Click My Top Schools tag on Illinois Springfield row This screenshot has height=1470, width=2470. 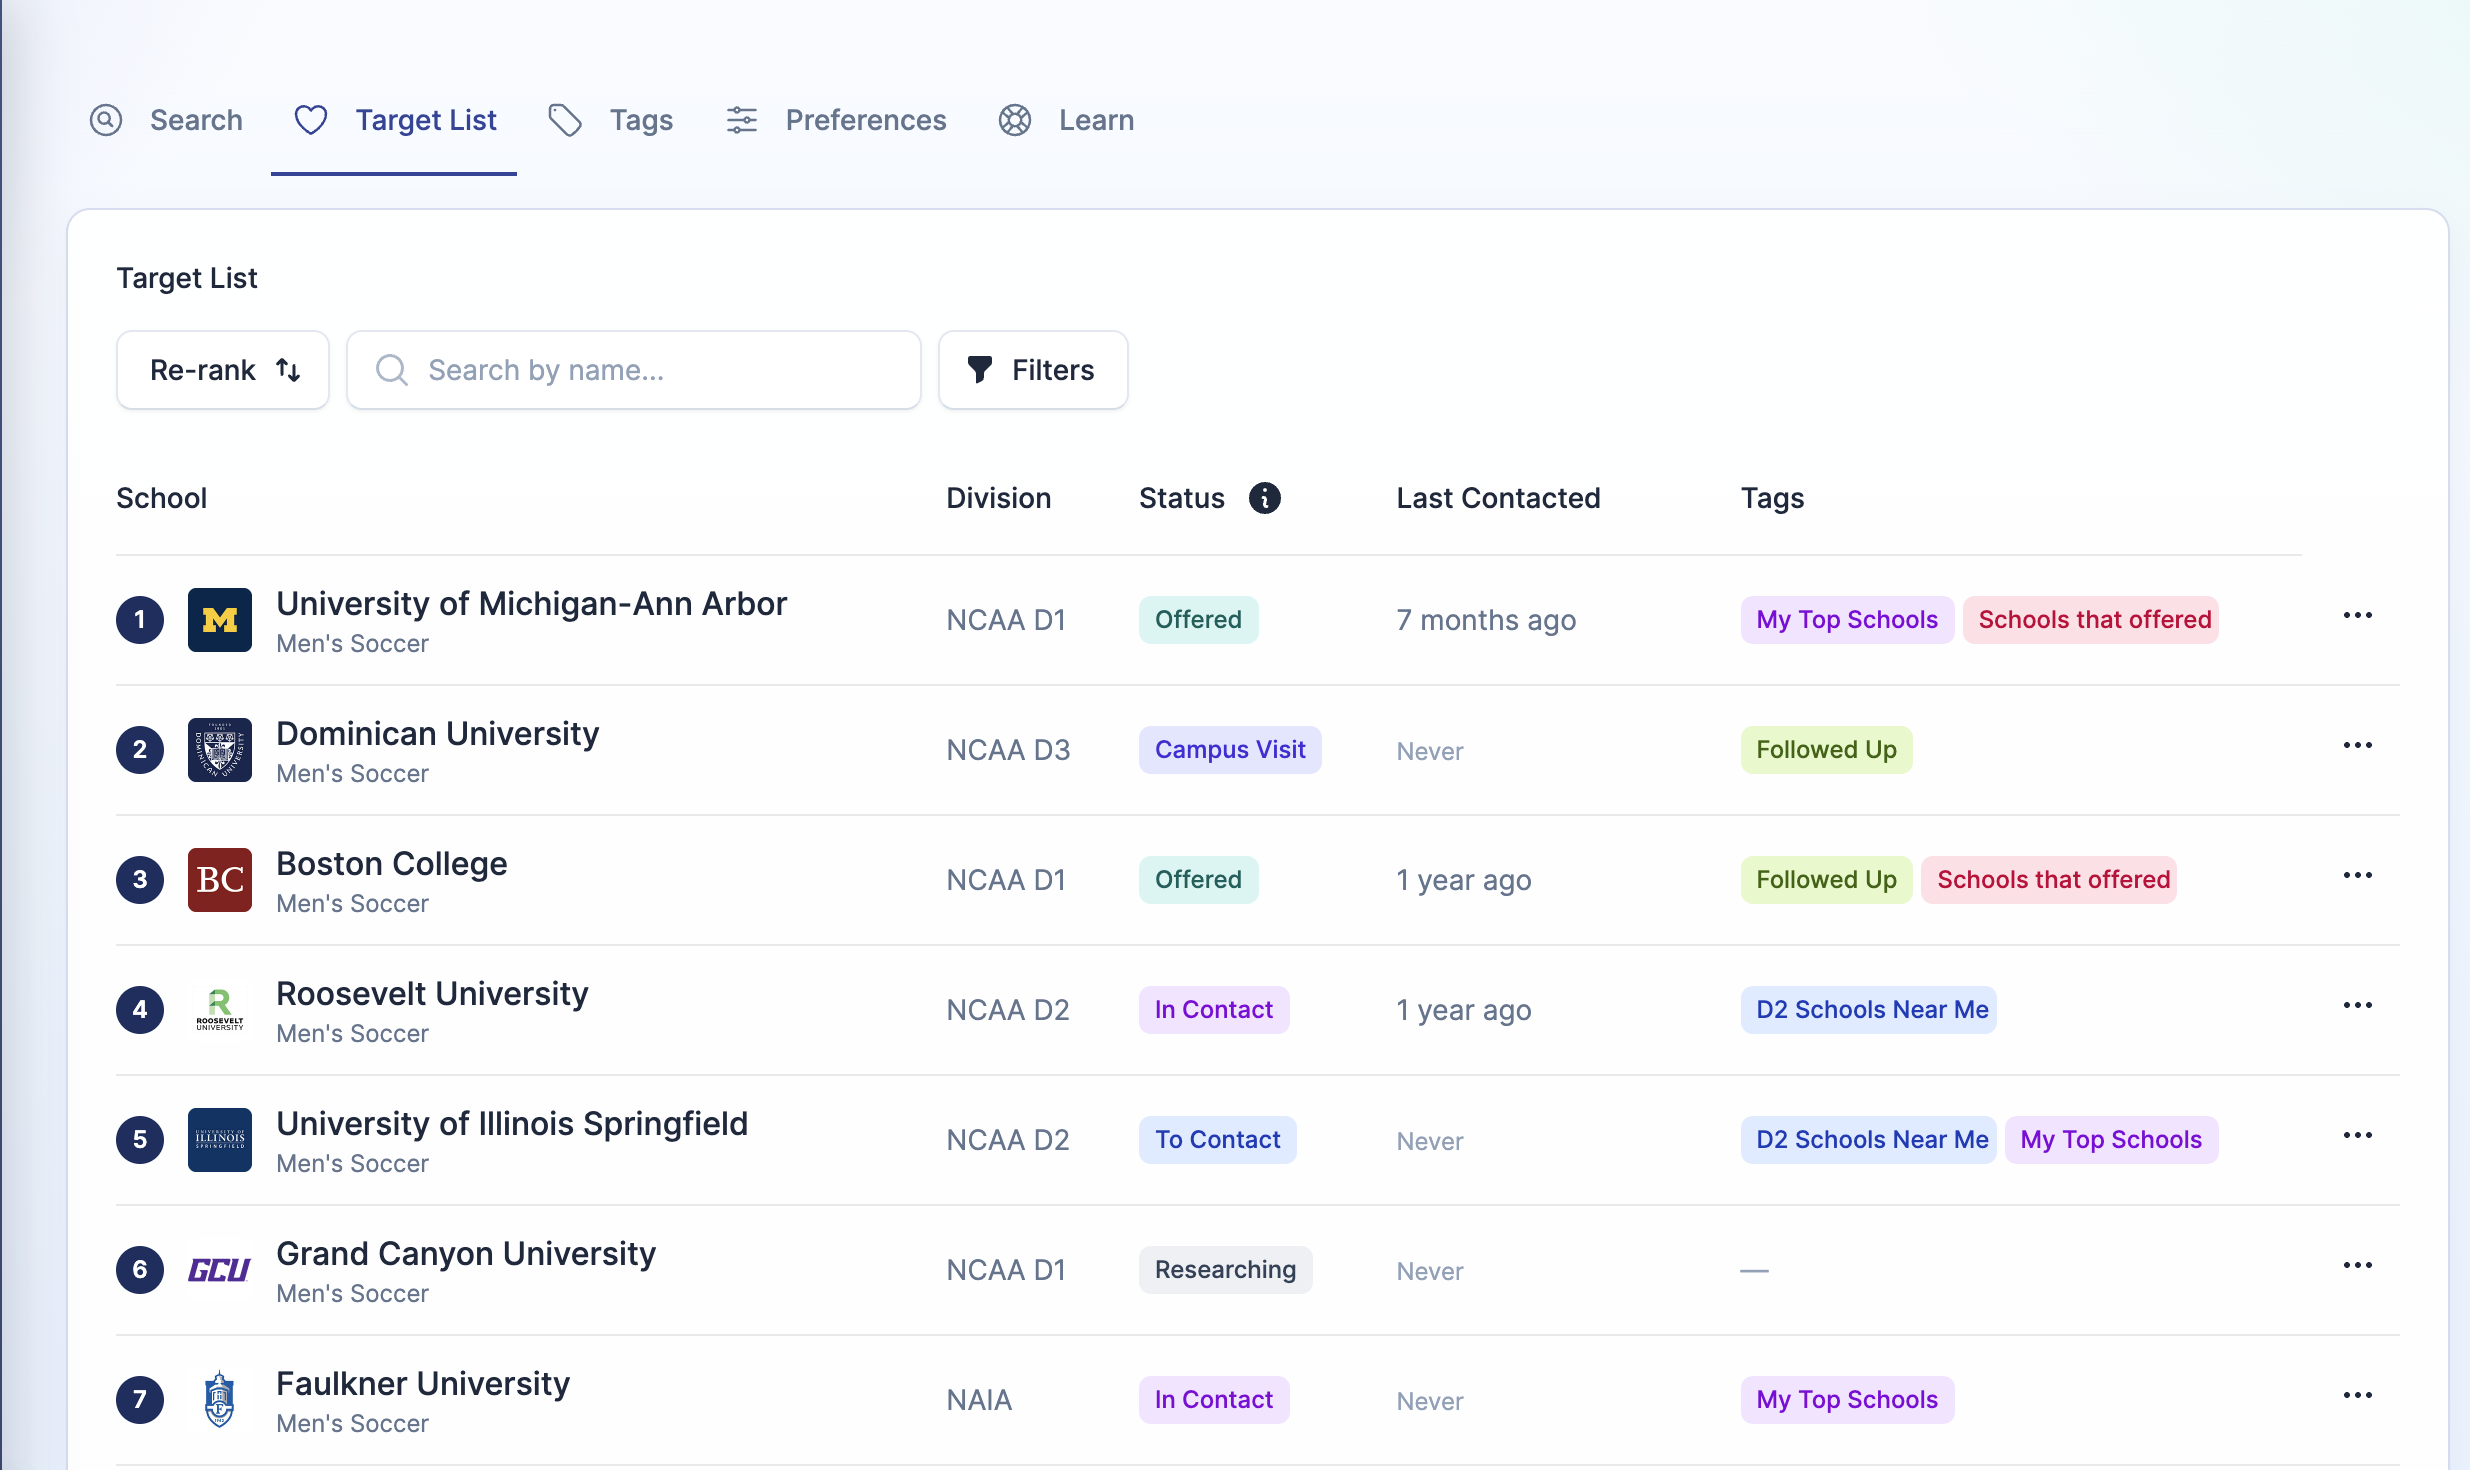(x=2112, y=1140)
